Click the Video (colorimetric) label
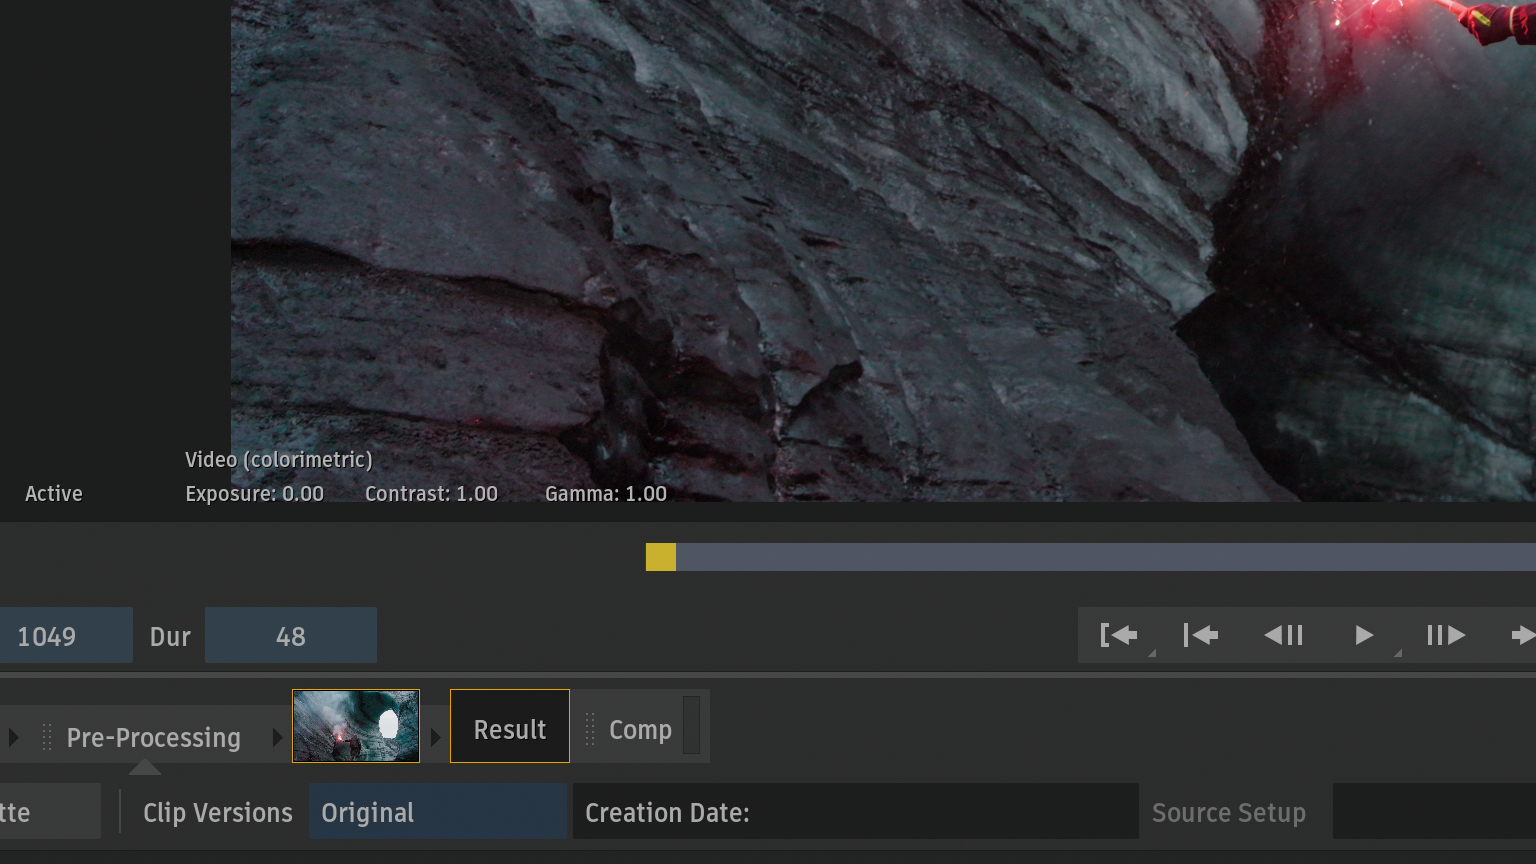The height and width of the screenshot is (864, 1536). click(x=279, y=460)
